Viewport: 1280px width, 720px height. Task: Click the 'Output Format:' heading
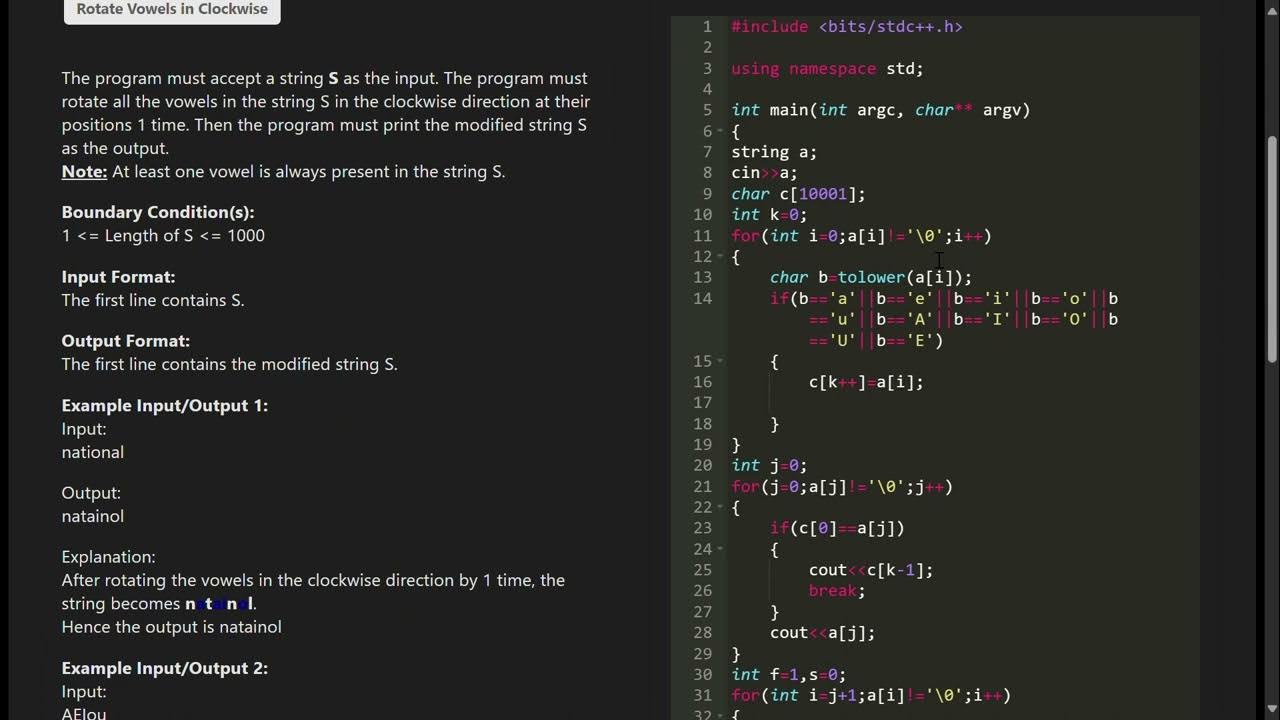[x=125, y=341]
